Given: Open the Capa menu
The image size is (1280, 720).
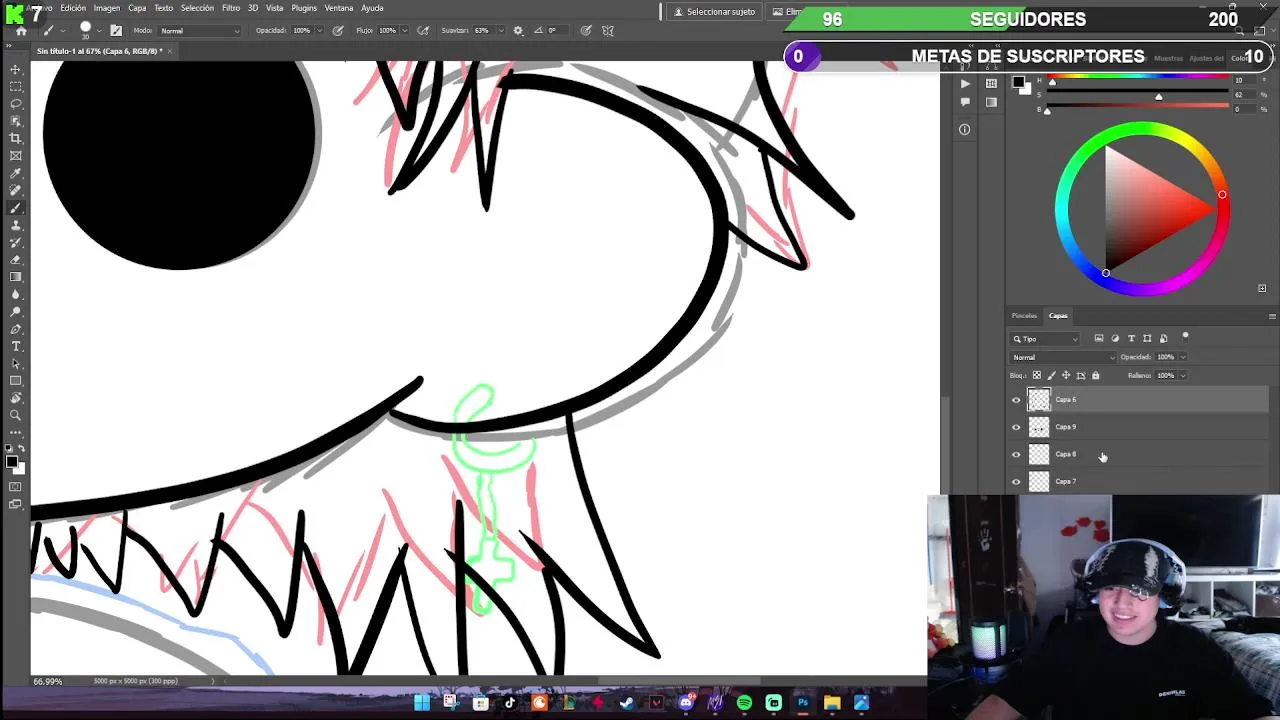Looking at the screenshot, I should pos(137,8).
